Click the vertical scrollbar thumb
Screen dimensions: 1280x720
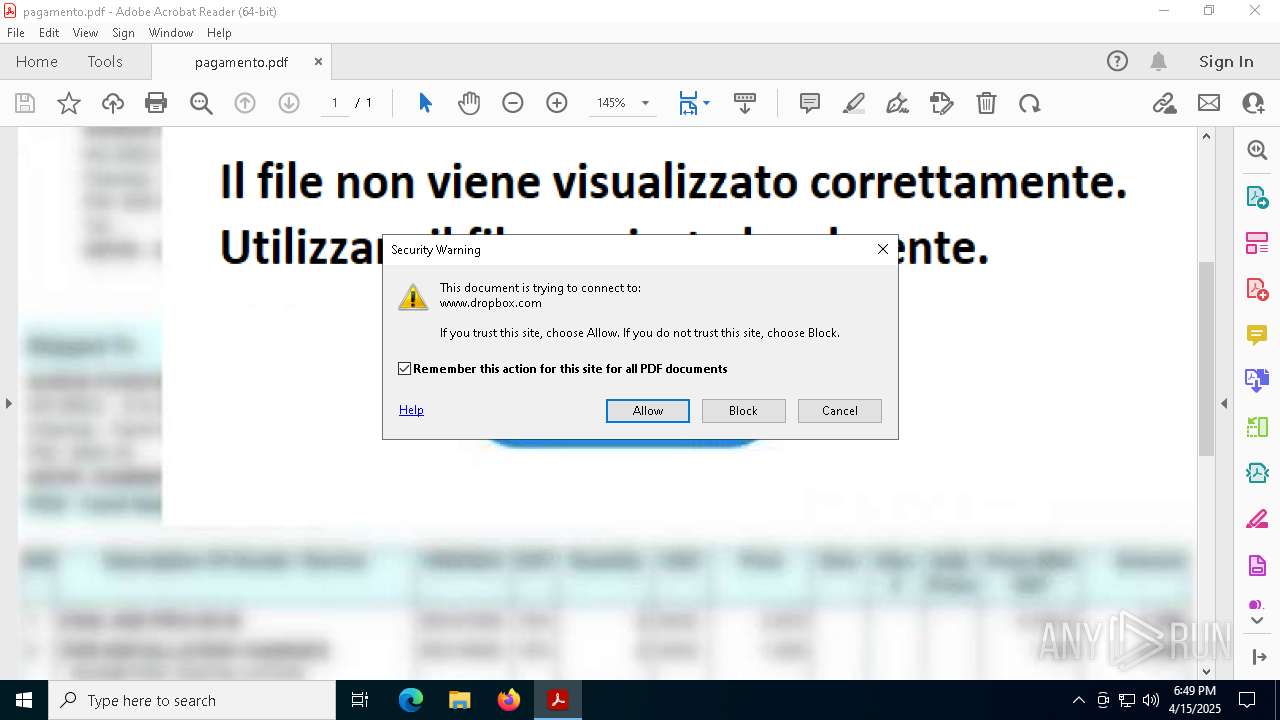pyautogui.click(x=1206, y=357)
